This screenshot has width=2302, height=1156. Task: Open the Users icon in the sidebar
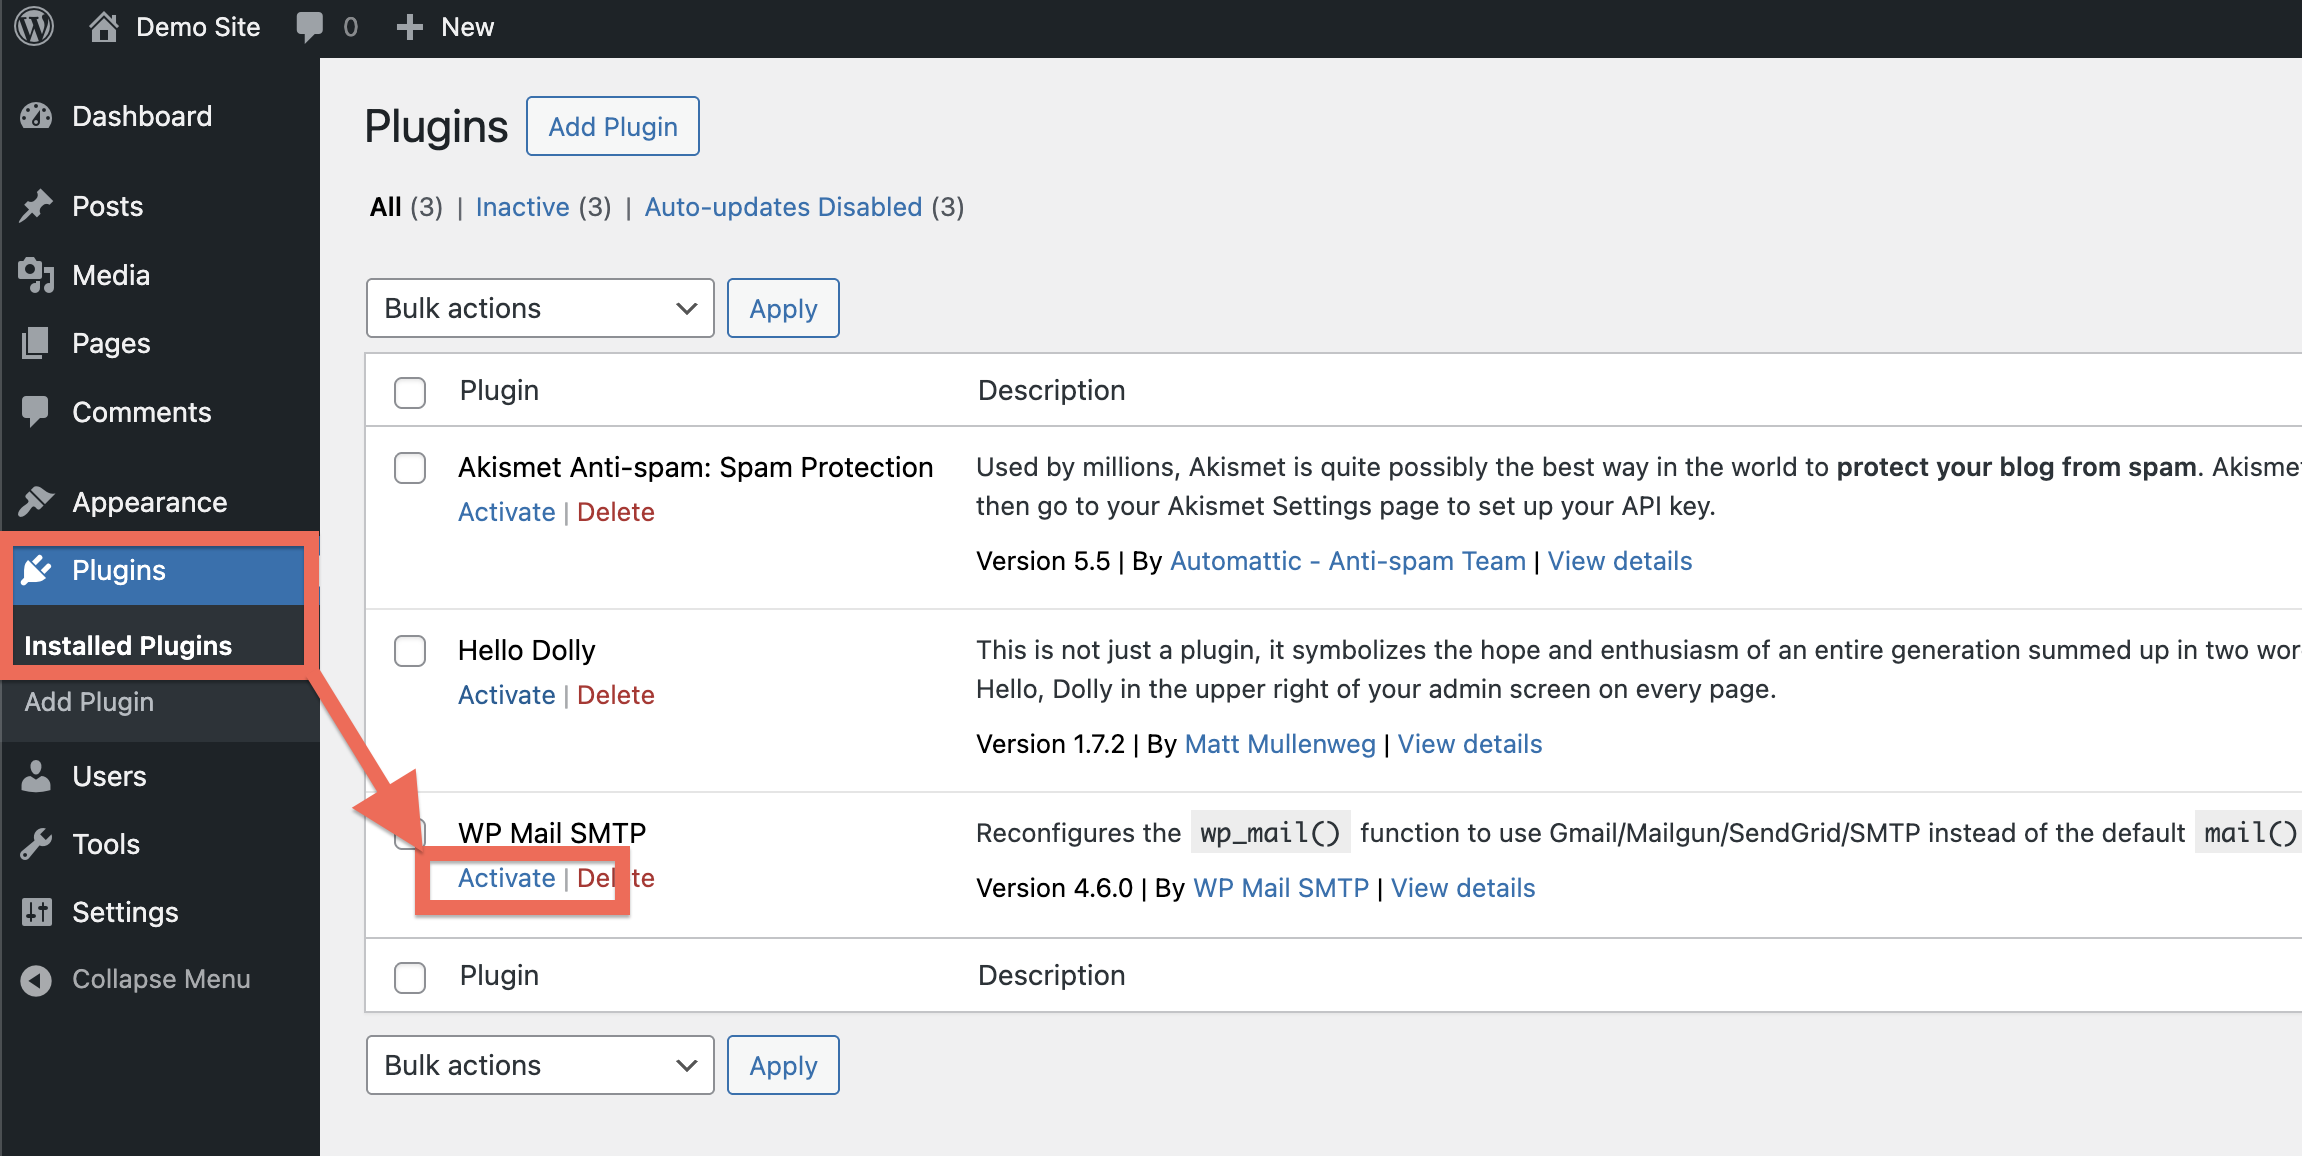pyautogui.click(x=36, y=775)
